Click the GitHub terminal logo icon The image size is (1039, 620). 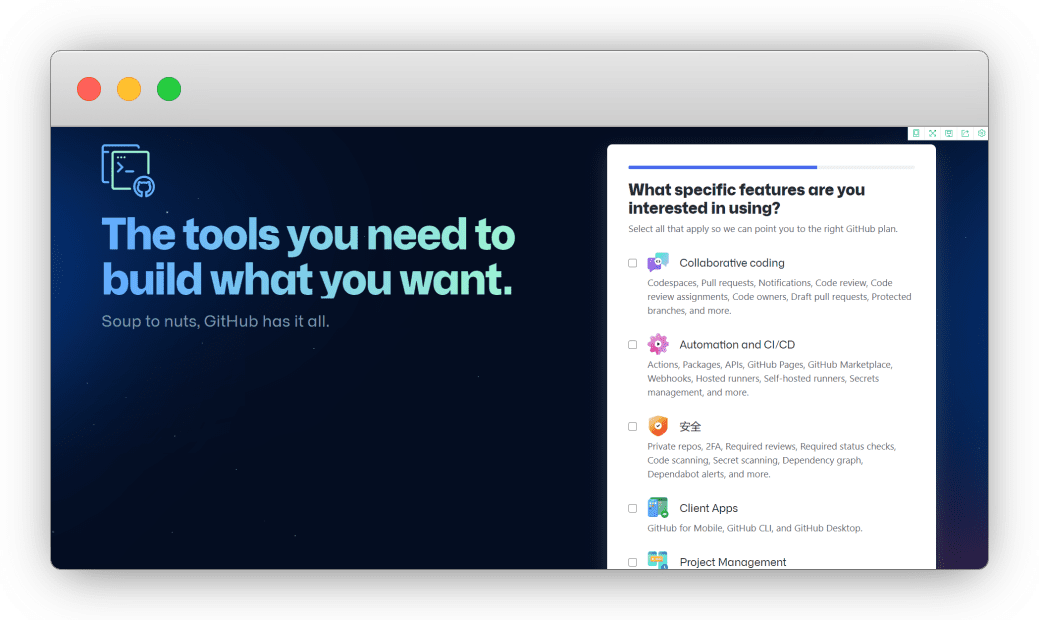click(x=128, y=170)
